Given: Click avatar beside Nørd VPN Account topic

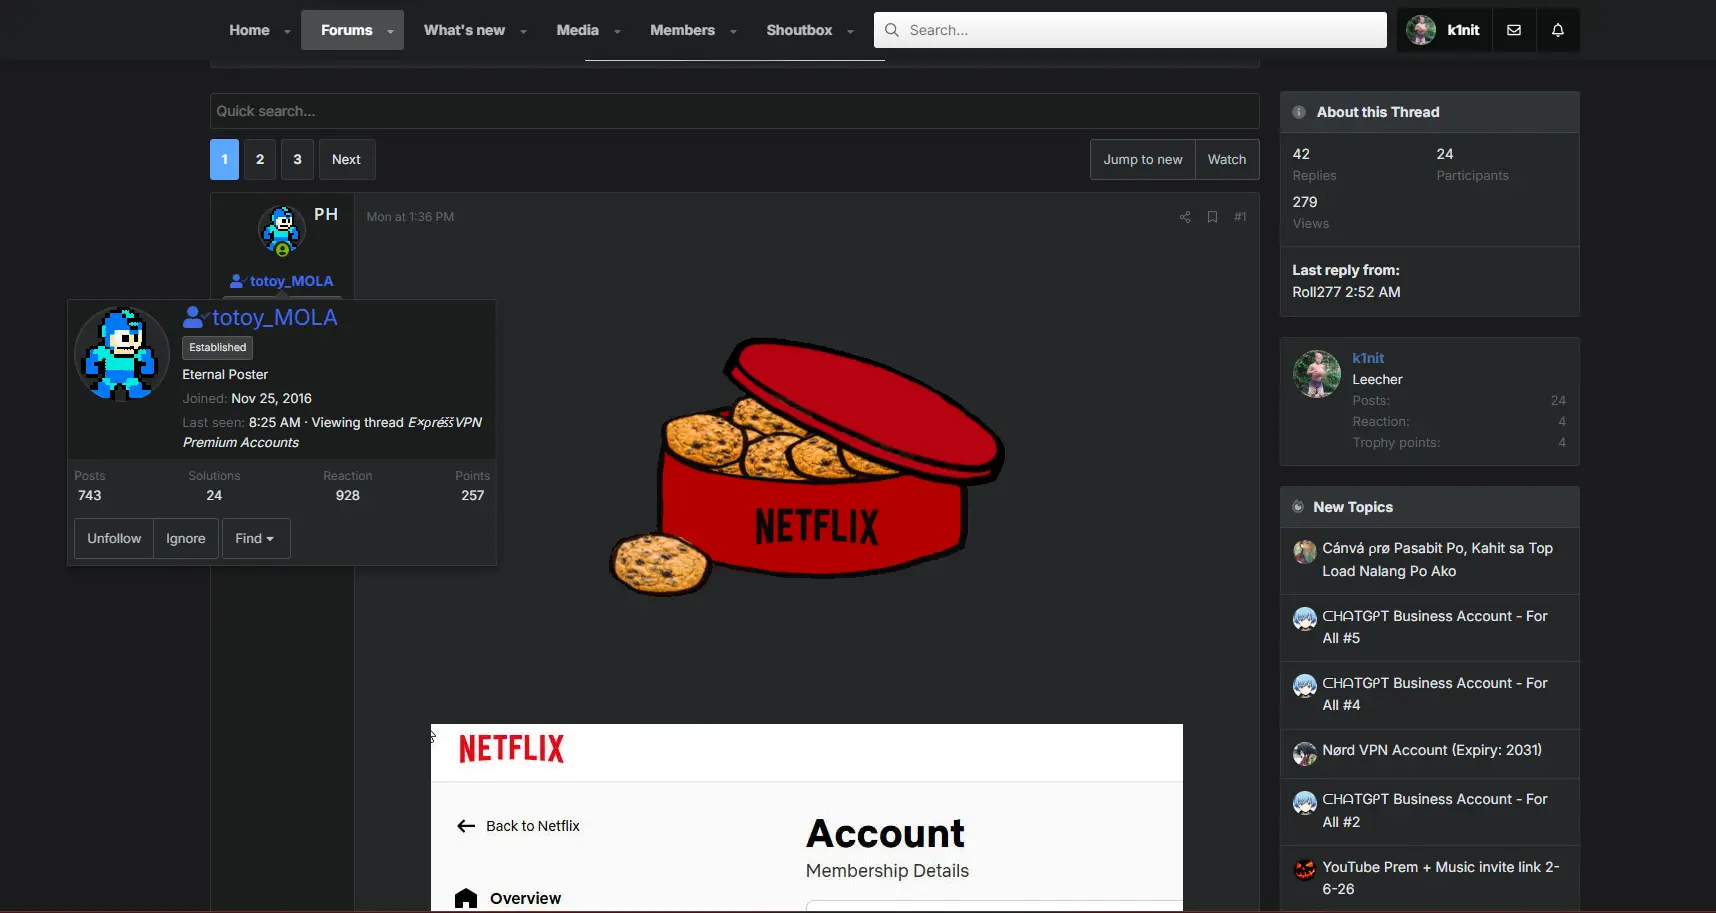Looking at the screenshot, I should coord(1305,753).
